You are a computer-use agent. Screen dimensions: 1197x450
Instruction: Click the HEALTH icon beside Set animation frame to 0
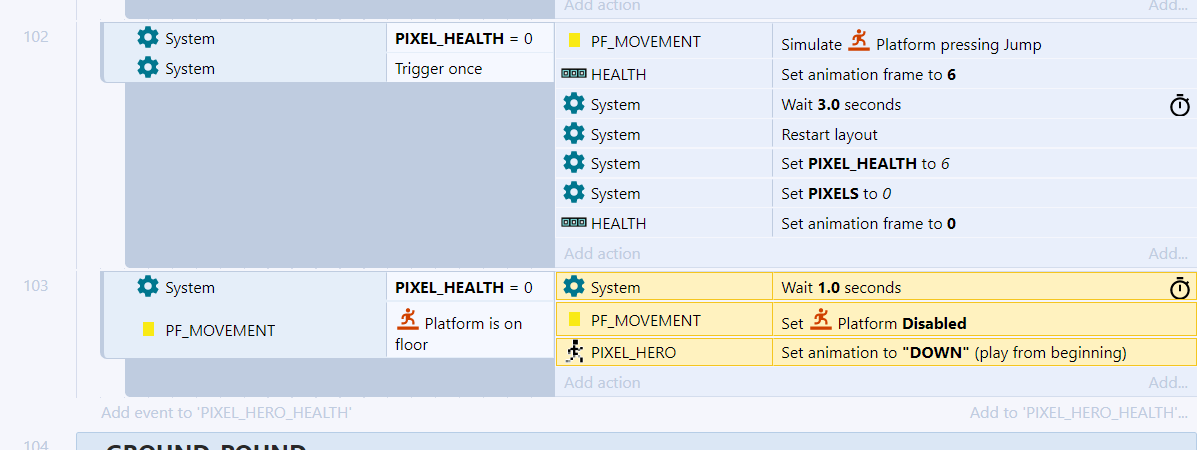click(x=573, y=223)
